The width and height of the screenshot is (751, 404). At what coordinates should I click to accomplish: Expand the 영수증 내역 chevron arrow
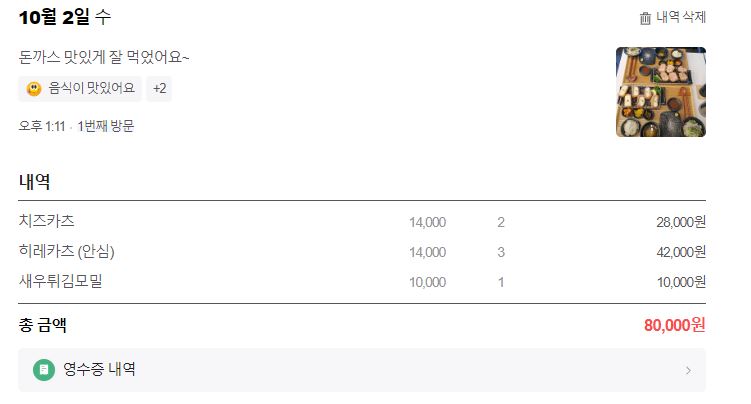pos(688,371)
